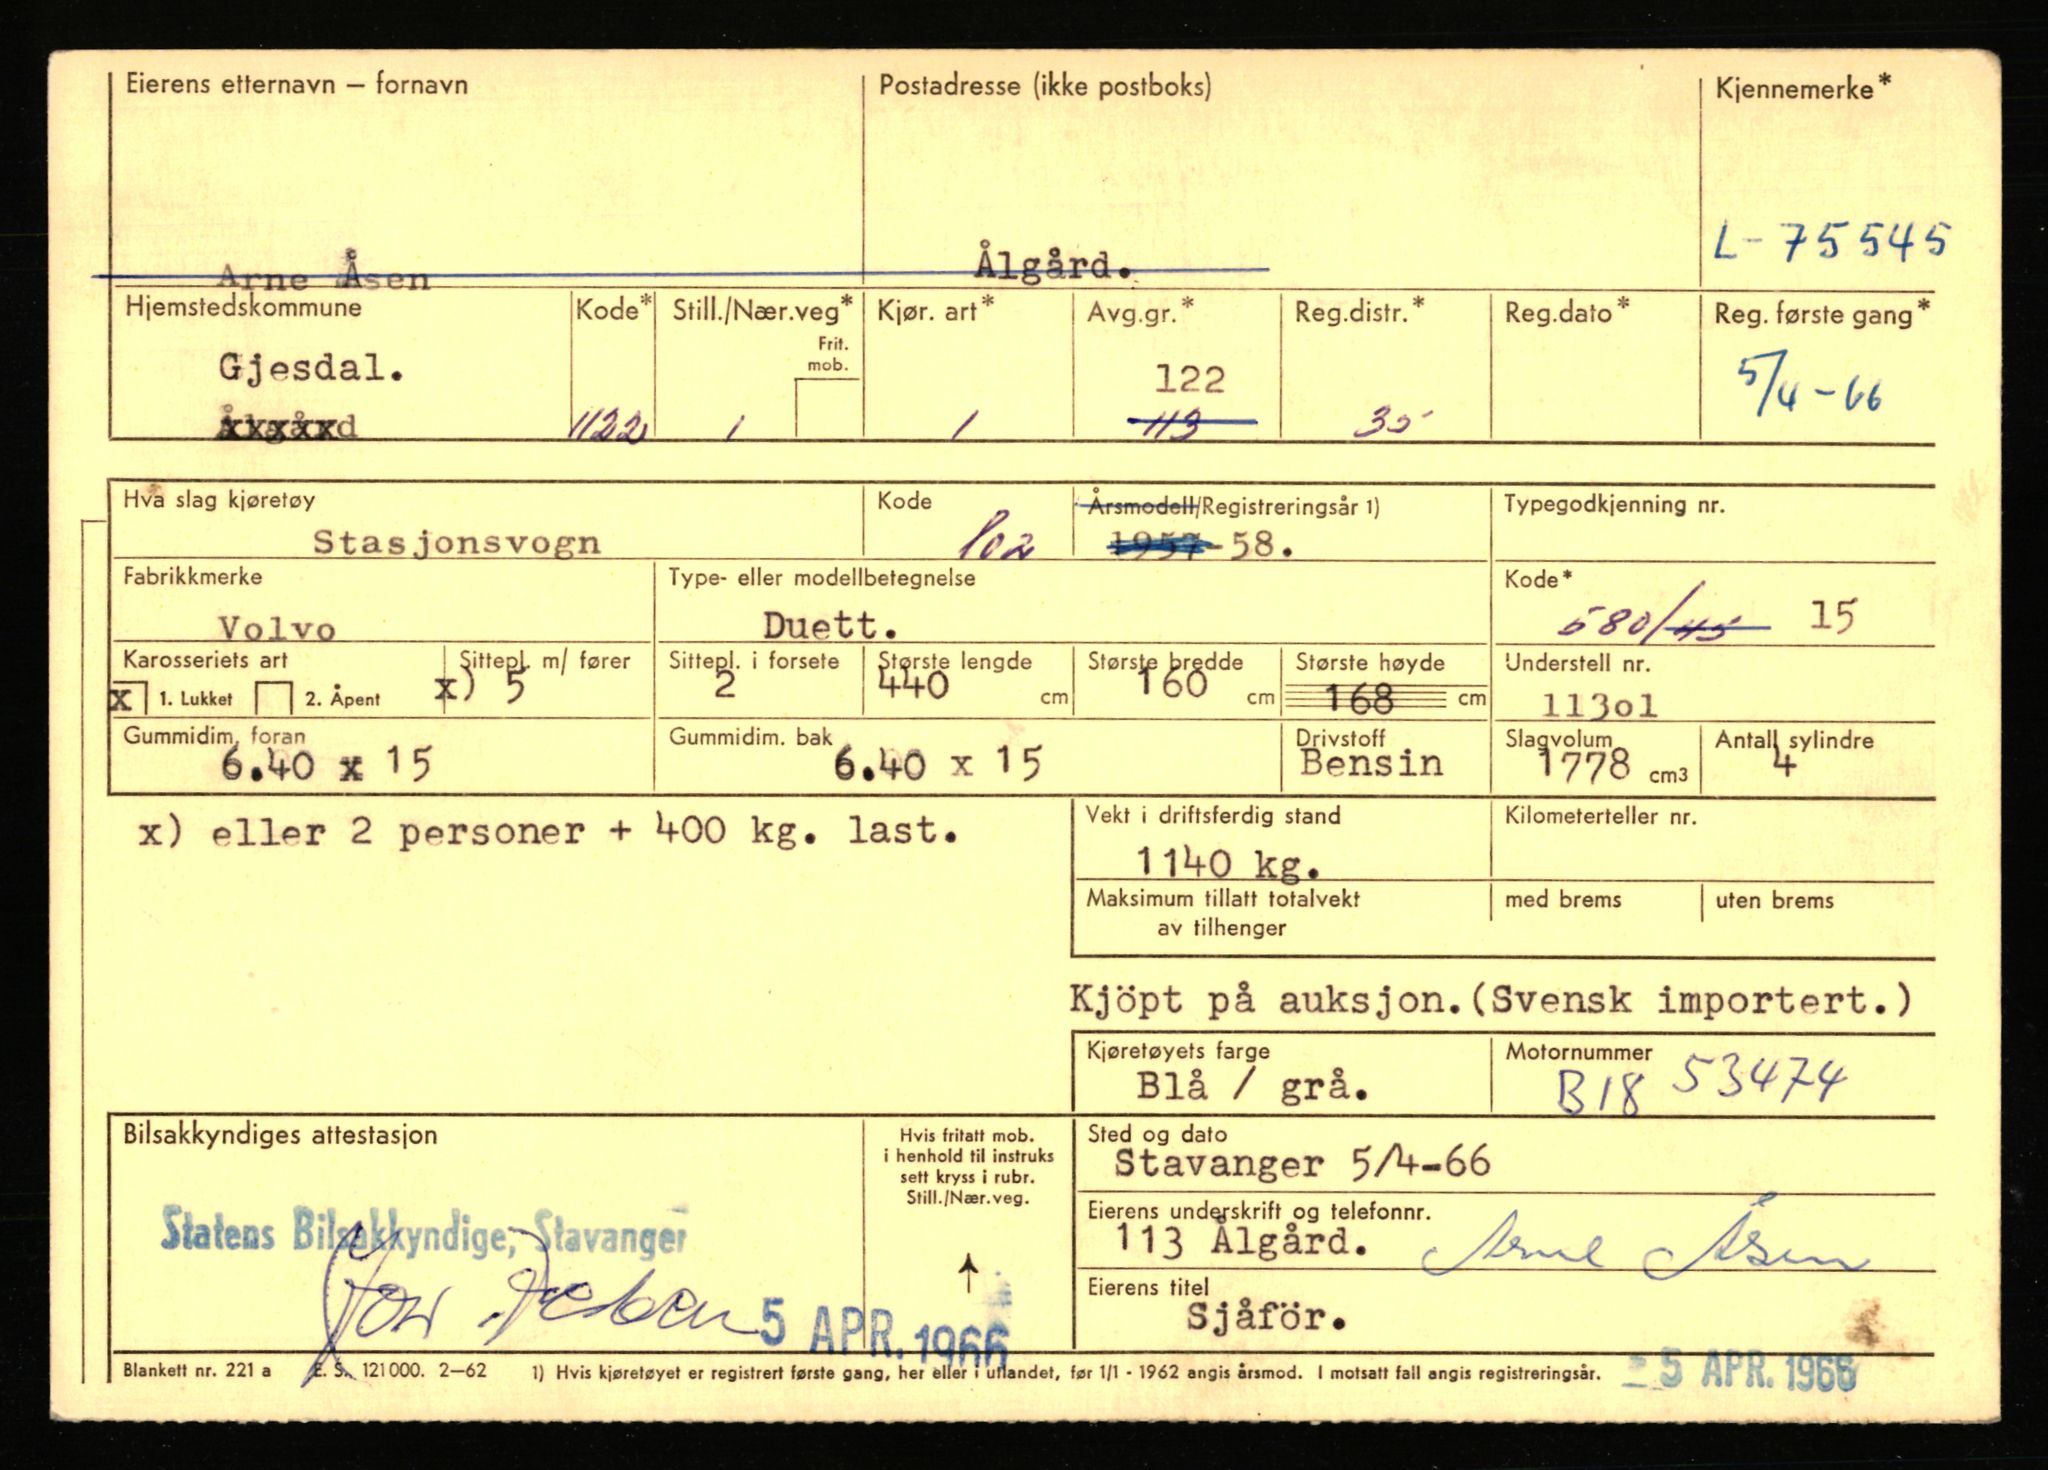Click the empty 'Frit. mob.' box

tap(827, 409)
